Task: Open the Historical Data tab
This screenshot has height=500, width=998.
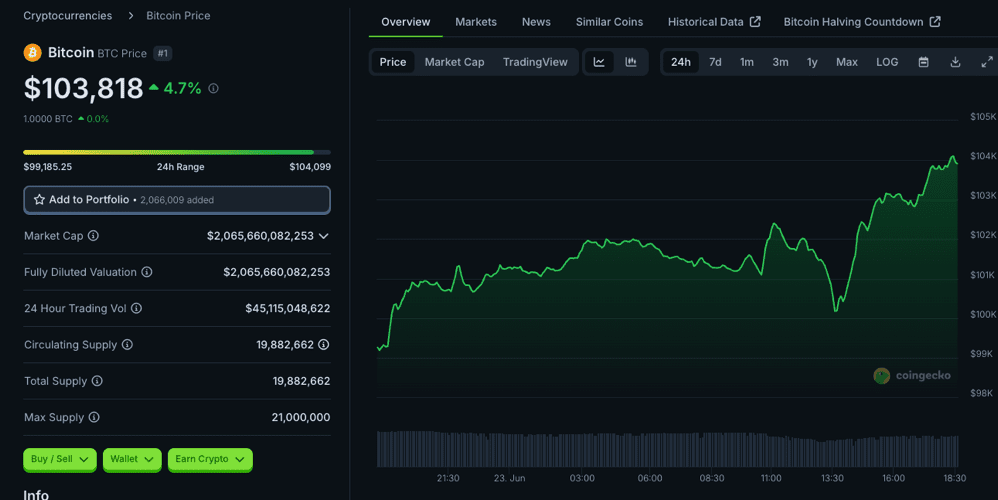Action: click(714, 22)
